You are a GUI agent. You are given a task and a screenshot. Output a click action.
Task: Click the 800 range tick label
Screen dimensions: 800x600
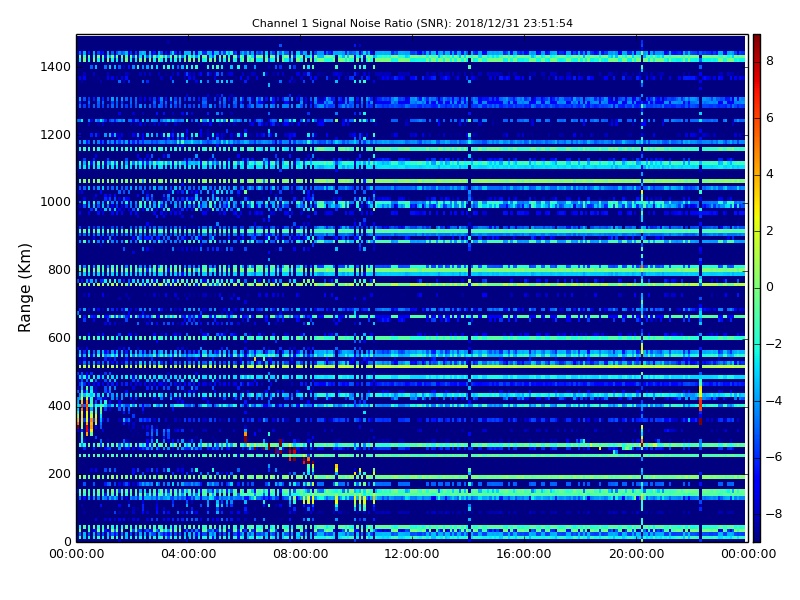pos(59,270)
